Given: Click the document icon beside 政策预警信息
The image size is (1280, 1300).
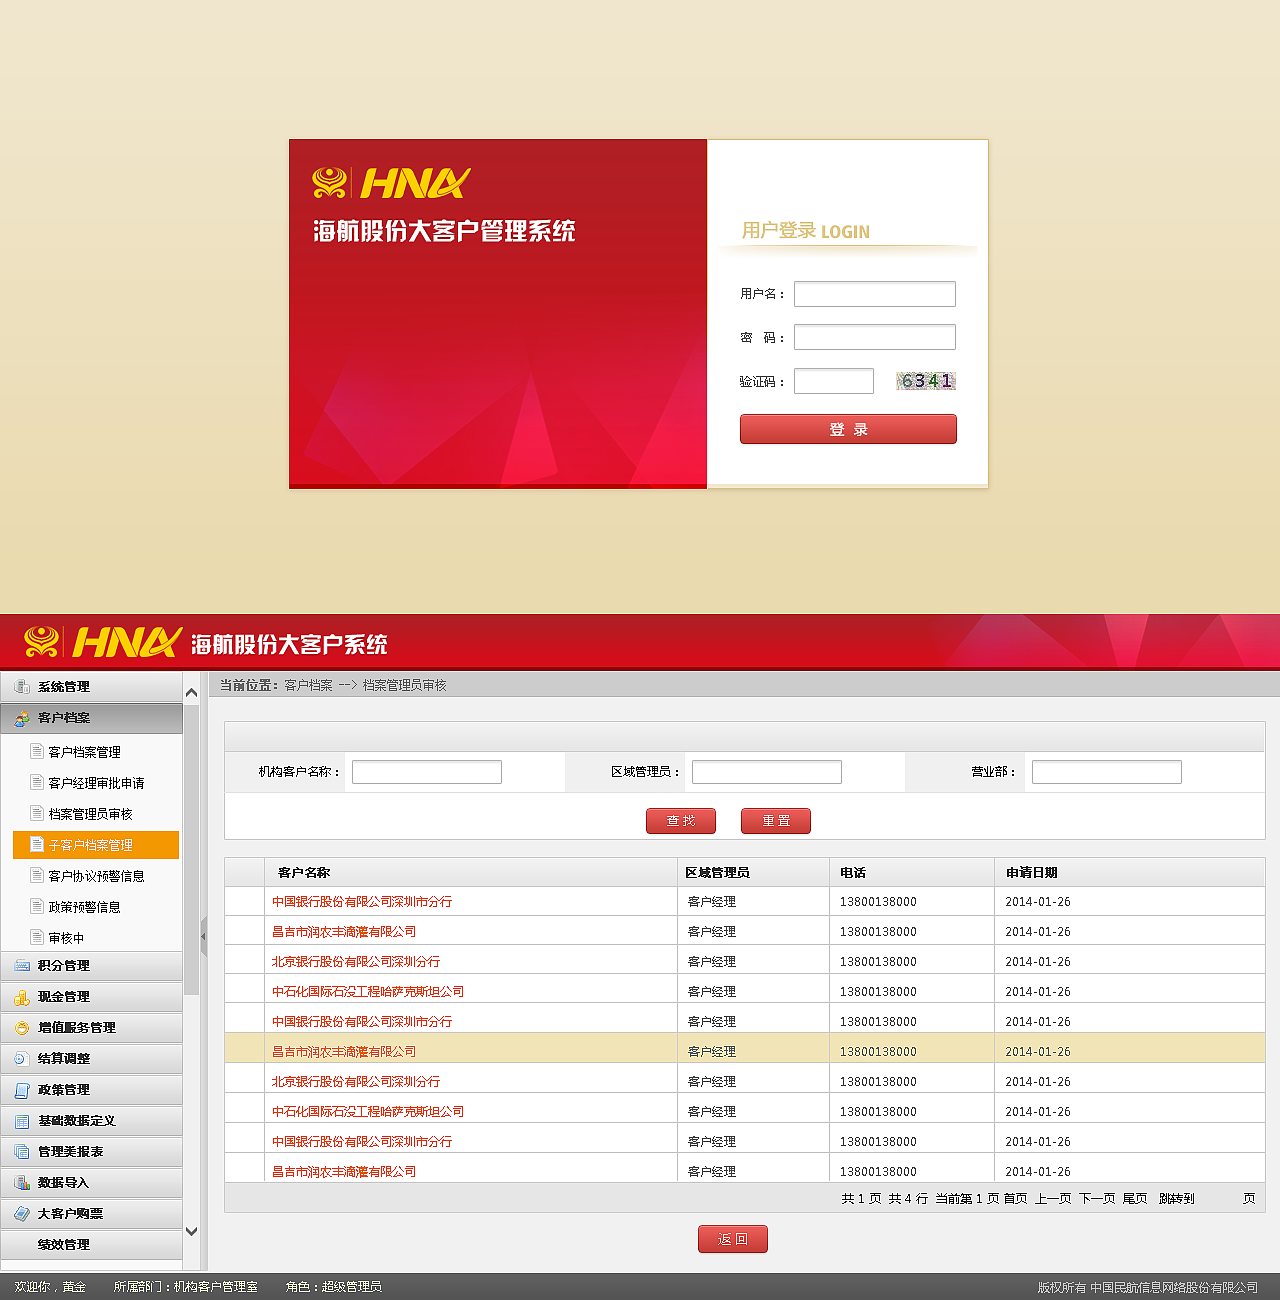Looking at the screenshot, I should 37,906.
